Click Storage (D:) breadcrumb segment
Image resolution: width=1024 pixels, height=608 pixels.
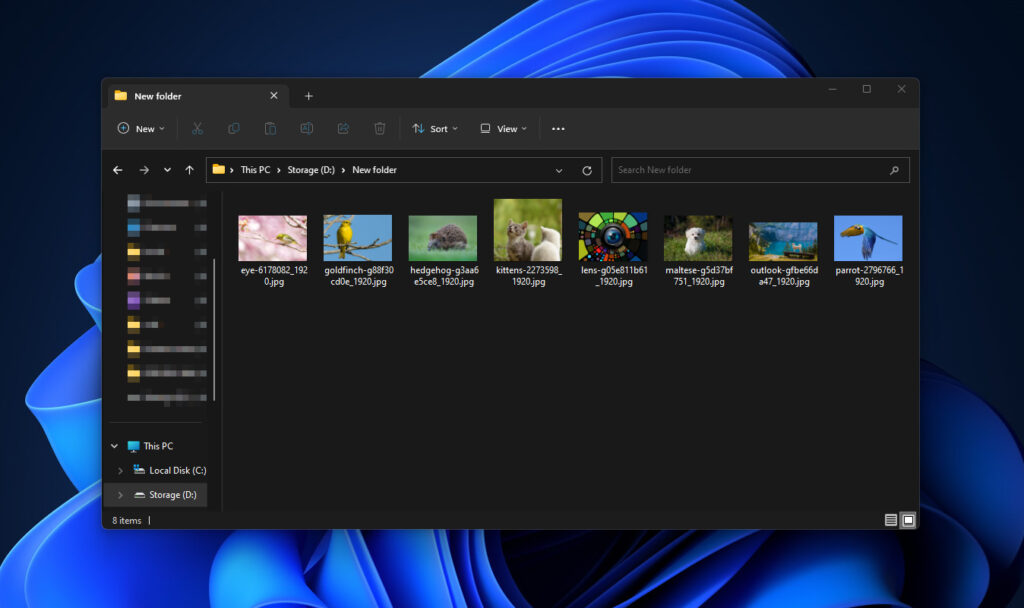point(311,170)
